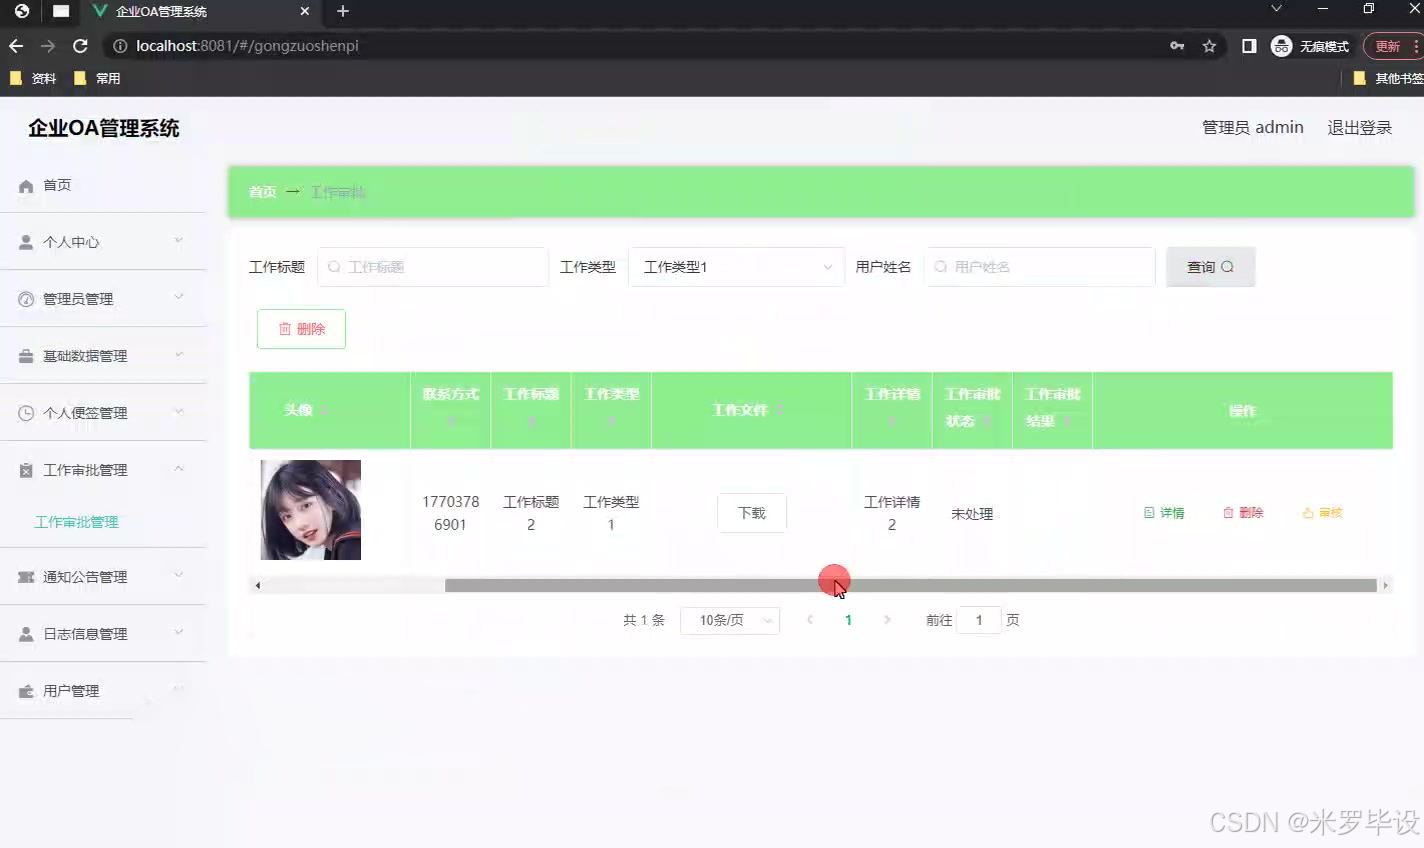Viewport: 1424px width, 848px height.
Task: Click the 基础数据管理 sidebar icon
Action: (25, 355)
